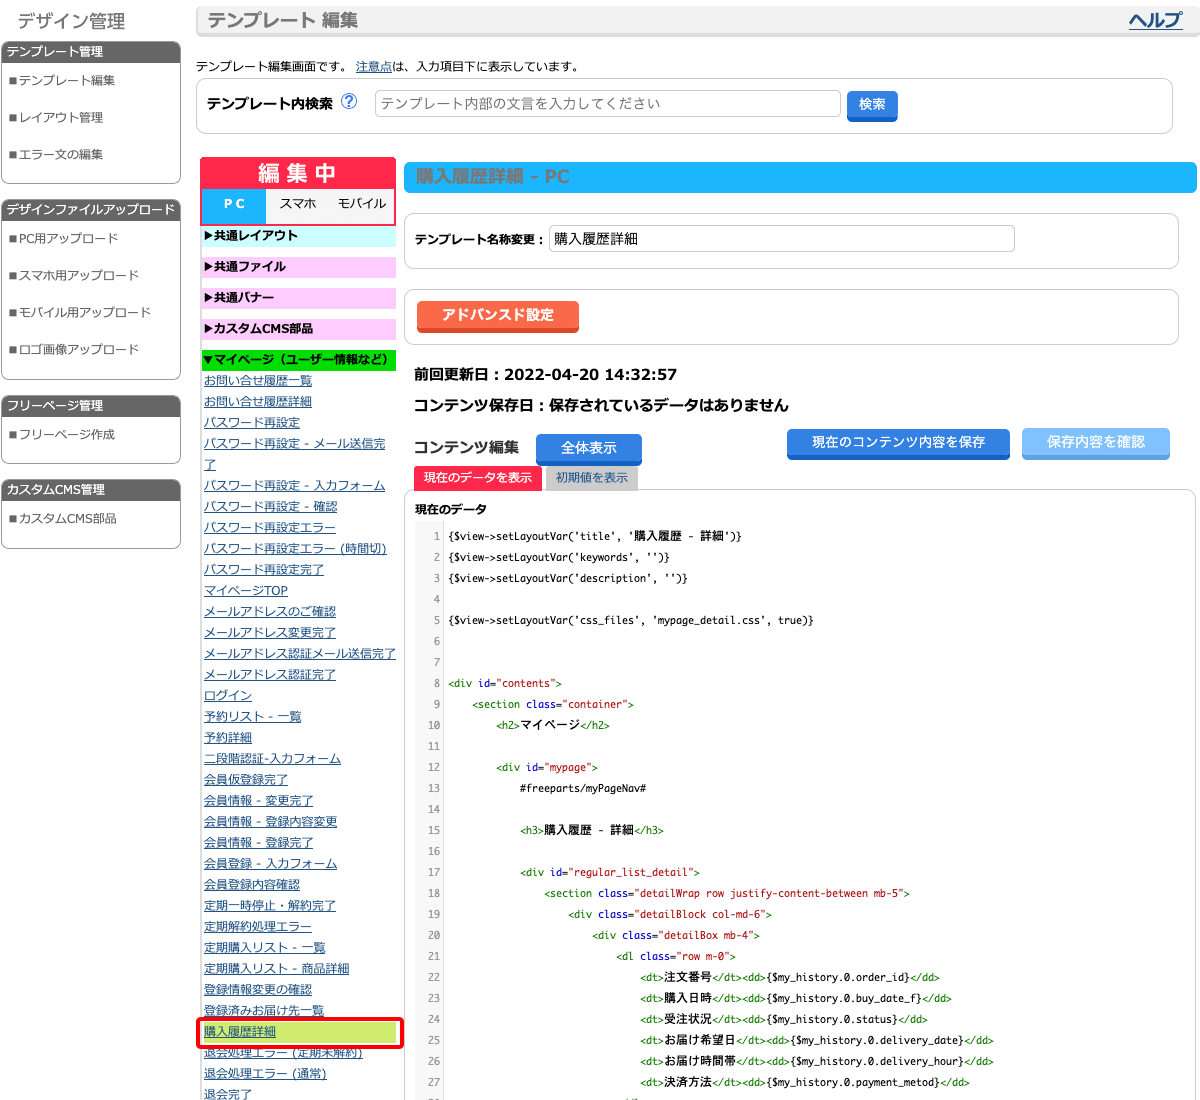Switch to the スマホ tab
Image resolution: width=1200 pixels, height=1100 pixels.
click(x=298, y=204)
